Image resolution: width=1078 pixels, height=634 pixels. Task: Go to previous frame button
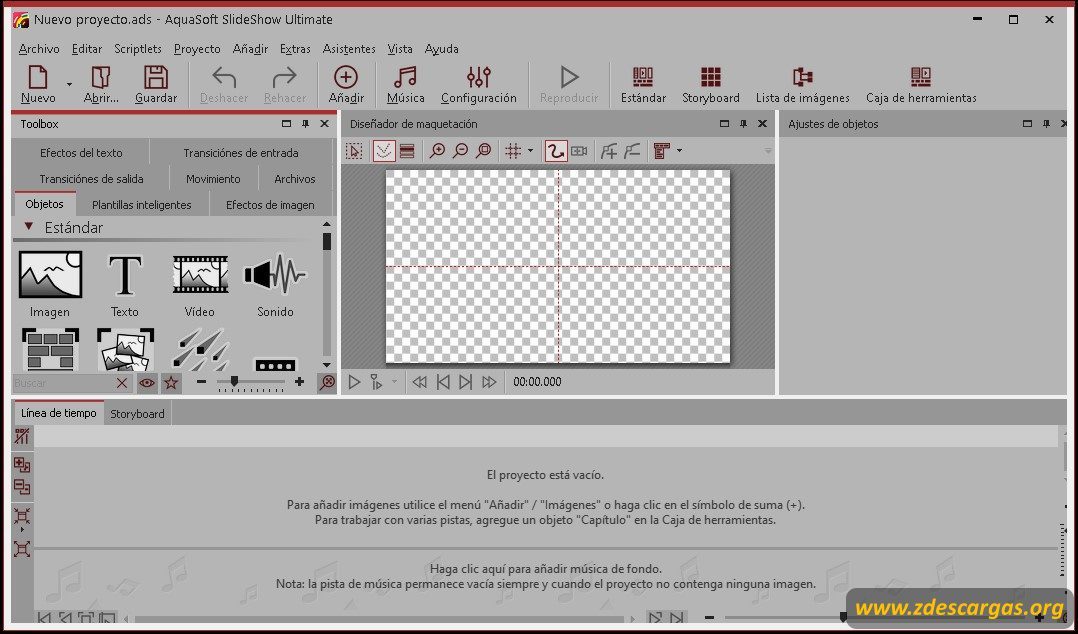click(443, 382)
